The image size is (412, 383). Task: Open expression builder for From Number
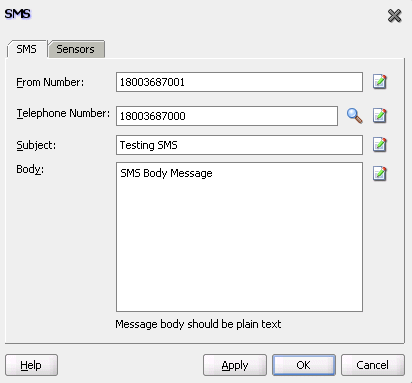[x=380, y=82]
